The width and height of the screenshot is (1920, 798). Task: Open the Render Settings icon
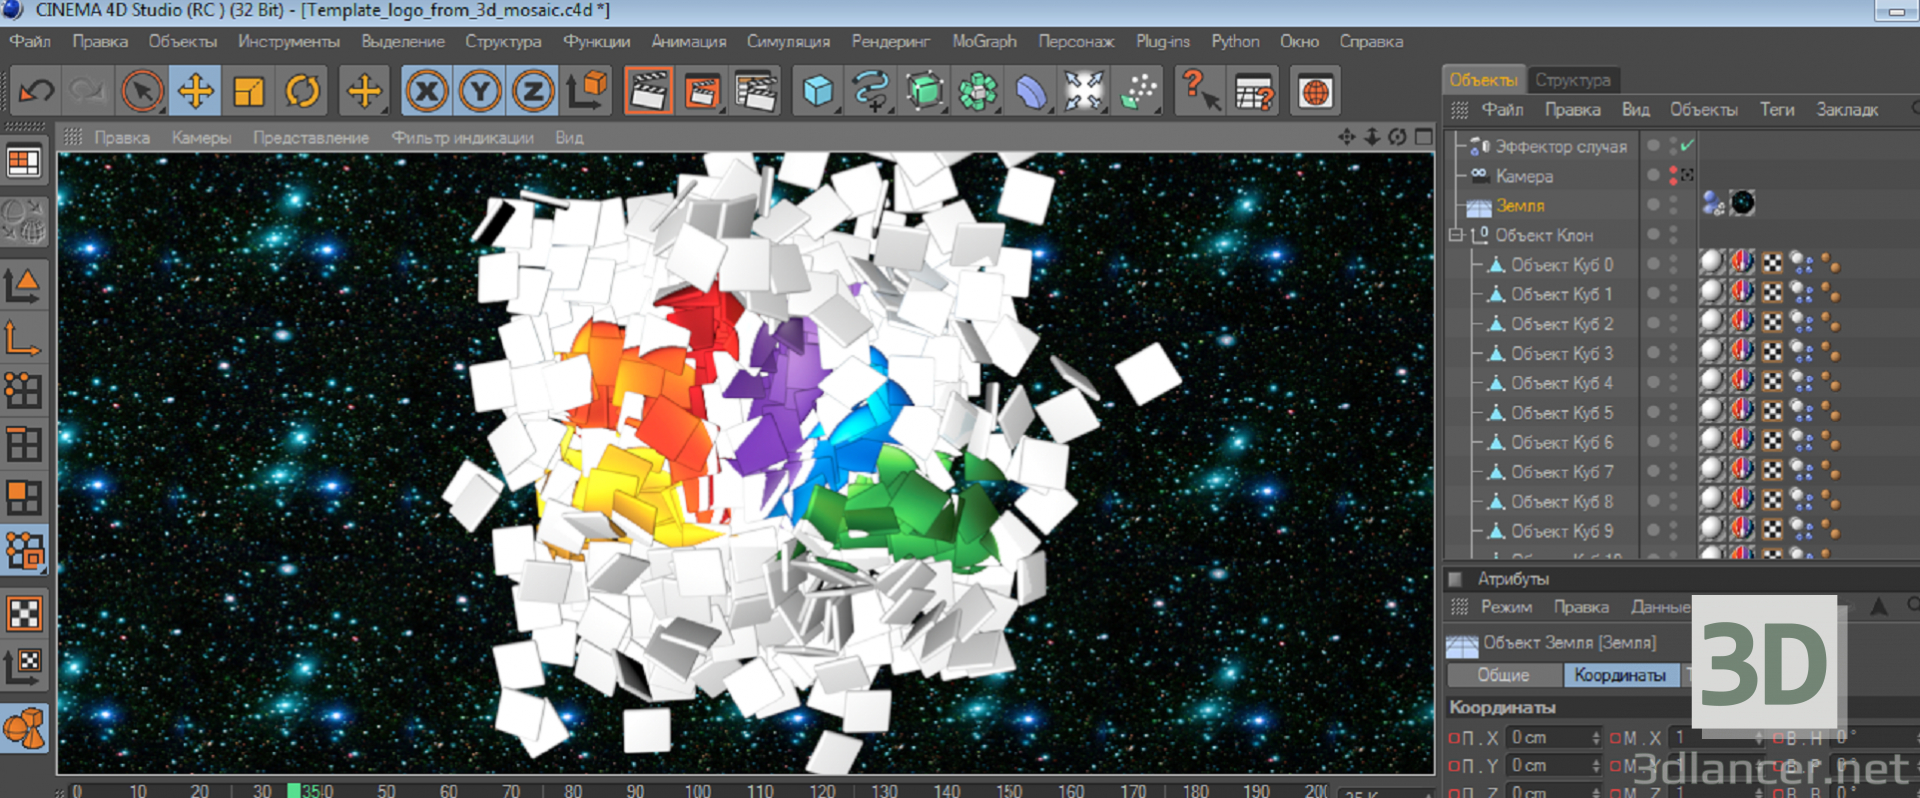756,92
